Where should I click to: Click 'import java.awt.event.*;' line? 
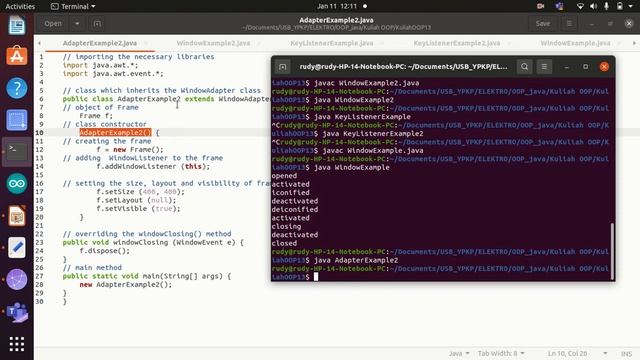tap(113, 73)
